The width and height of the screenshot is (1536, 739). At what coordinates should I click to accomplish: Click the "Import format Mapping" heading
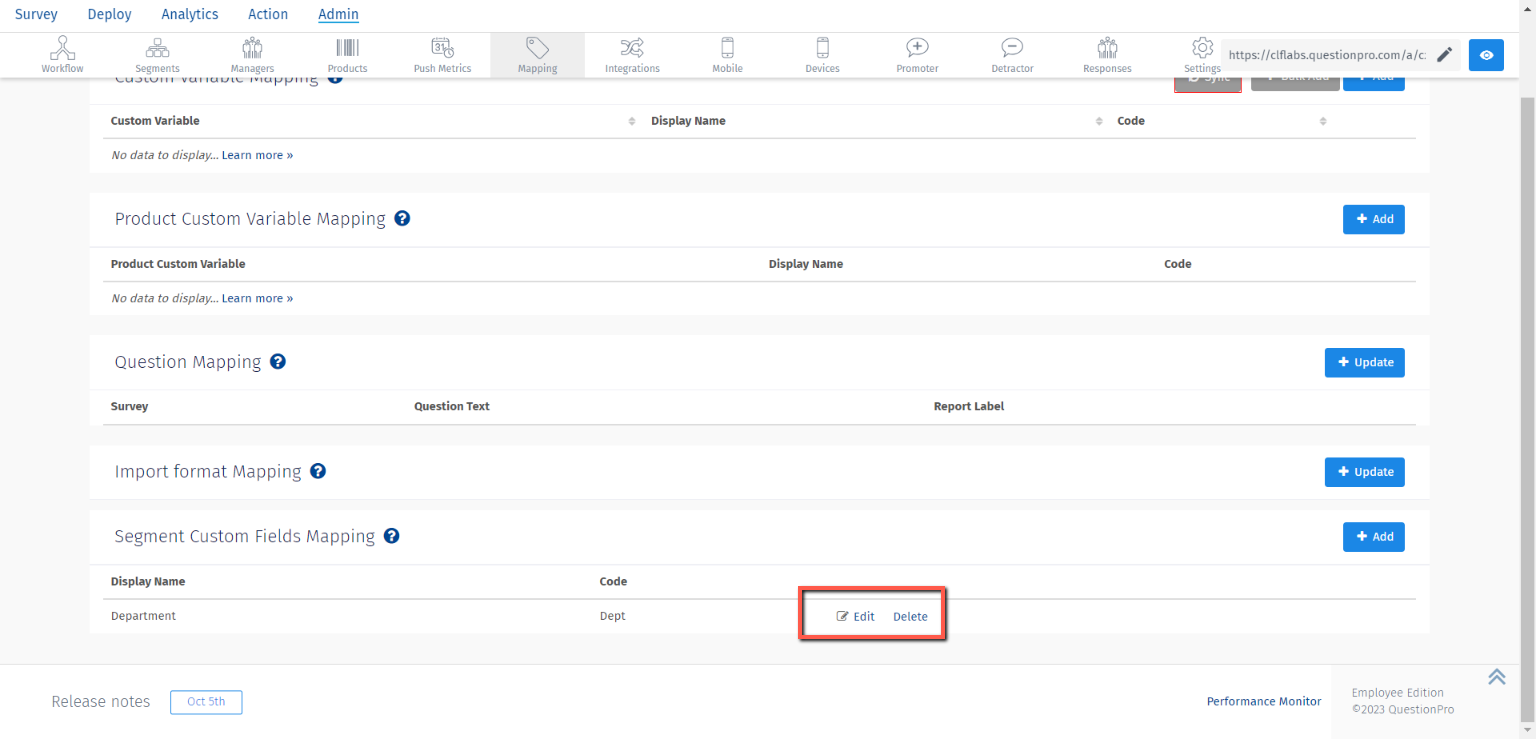[208, 471]
